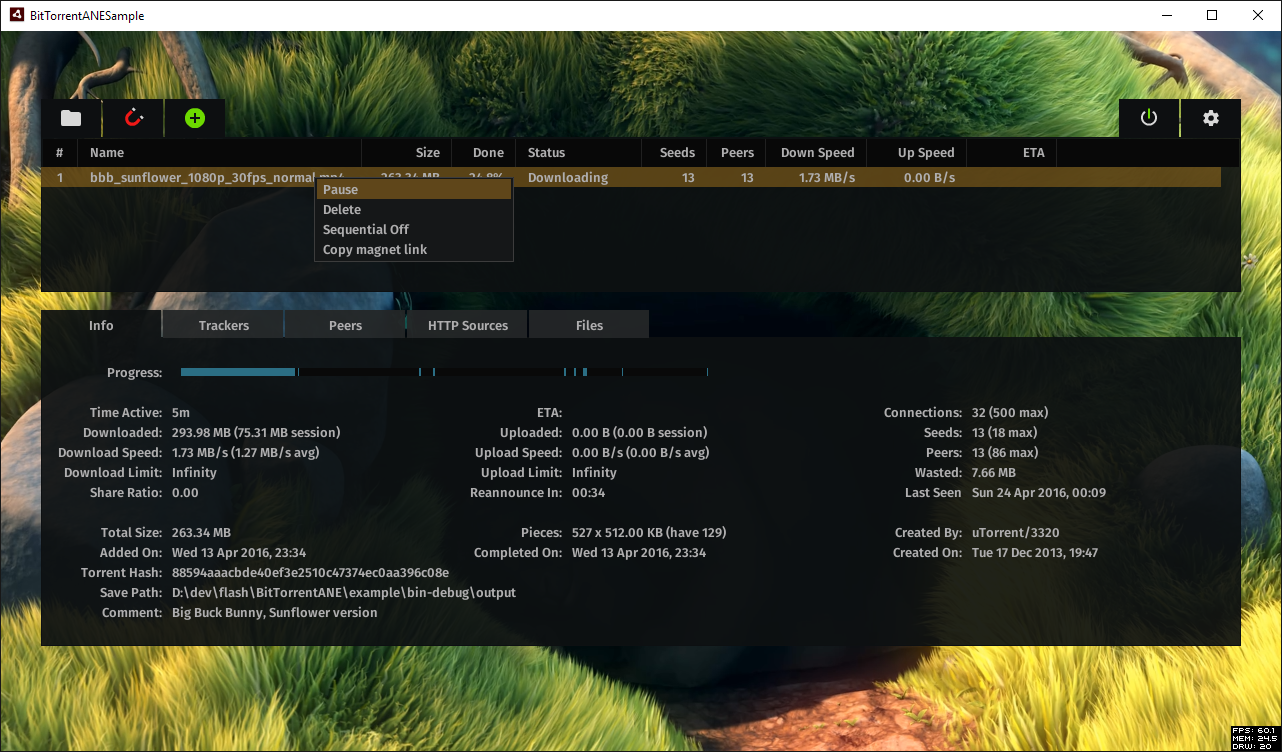This screenshot has width=1282, height=752.
Task: Sort by the Name column header
Action: [221, 153]
